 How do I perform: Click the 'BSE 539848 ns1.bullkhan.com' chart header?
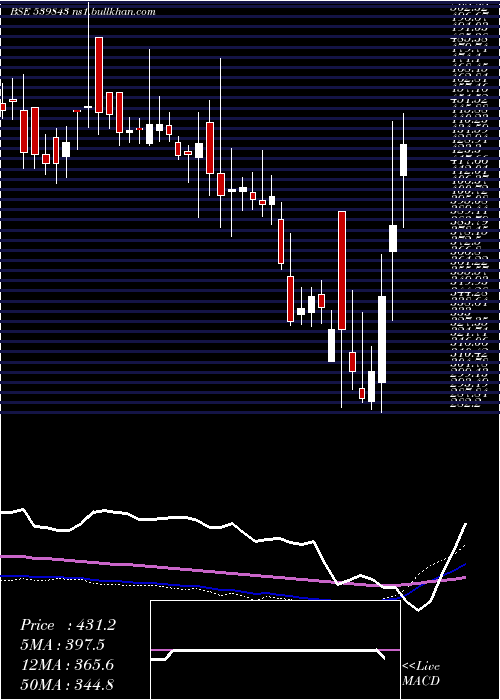(83, 12)
